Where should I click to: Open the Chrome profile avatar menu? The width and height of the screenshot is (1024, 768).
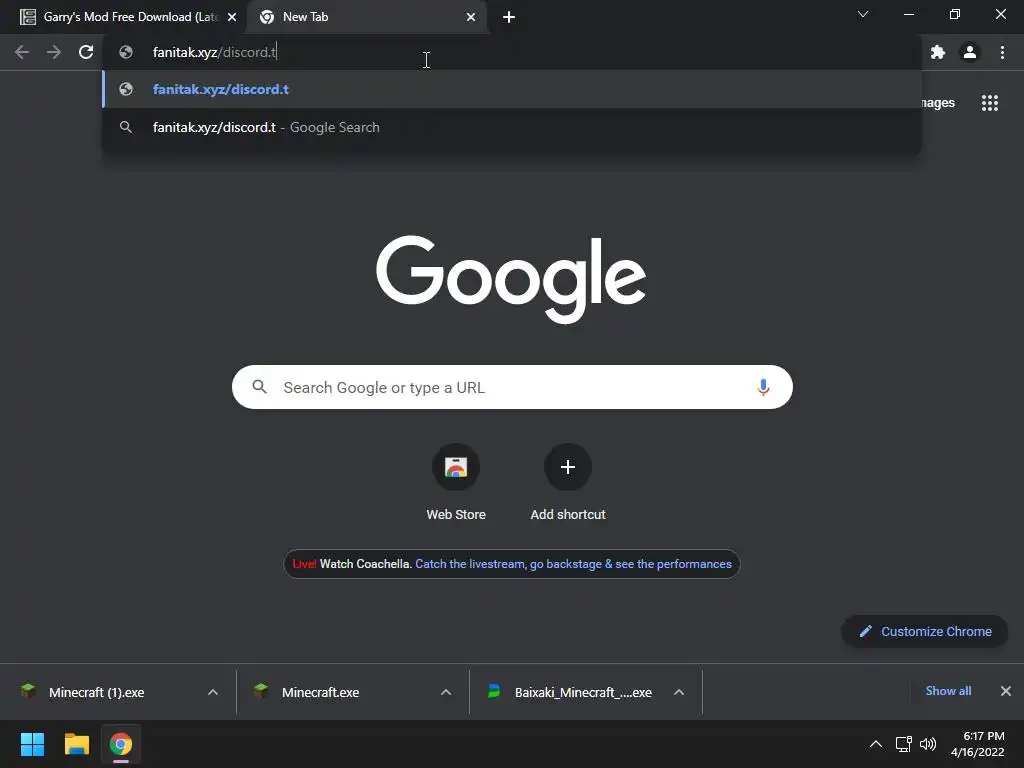(x=970, y=52)
